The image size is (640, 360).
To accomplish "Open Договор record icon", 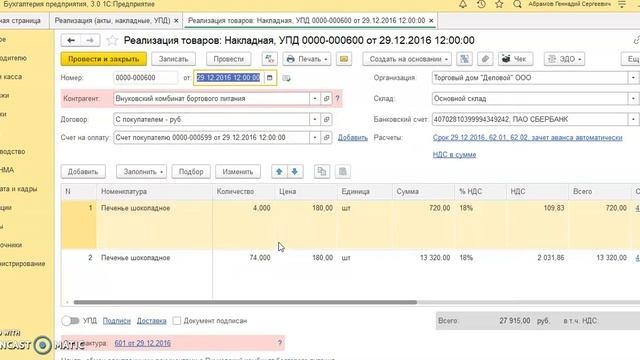I will (326, 119).
